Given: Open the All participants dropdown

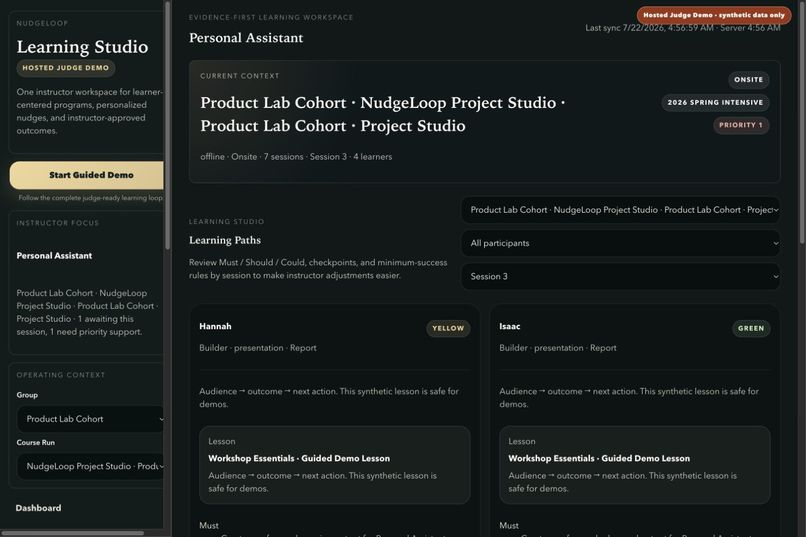Looking at the screenshot, I should (621, 243).
